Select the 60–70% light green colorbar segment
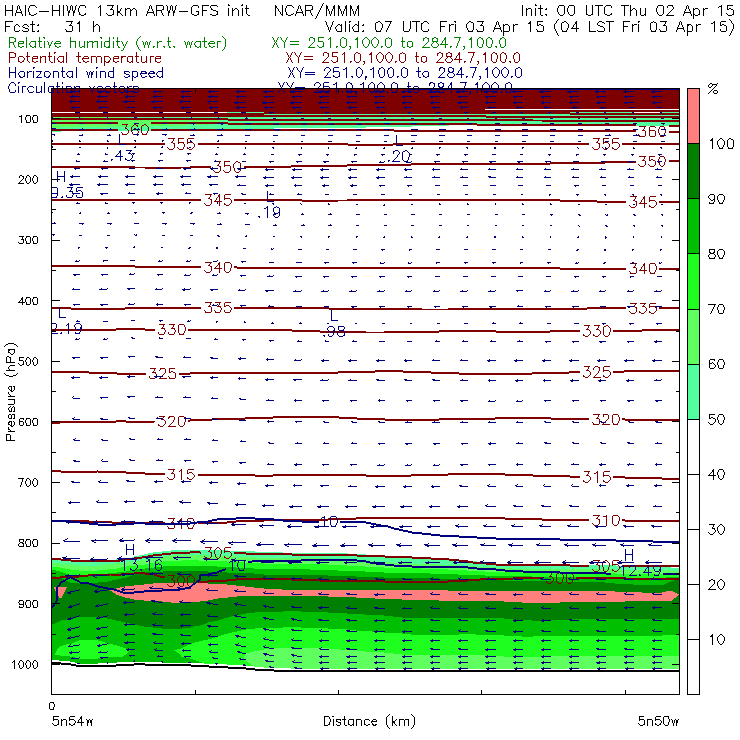This screenshot has width=740, height=740. [693, 336]
